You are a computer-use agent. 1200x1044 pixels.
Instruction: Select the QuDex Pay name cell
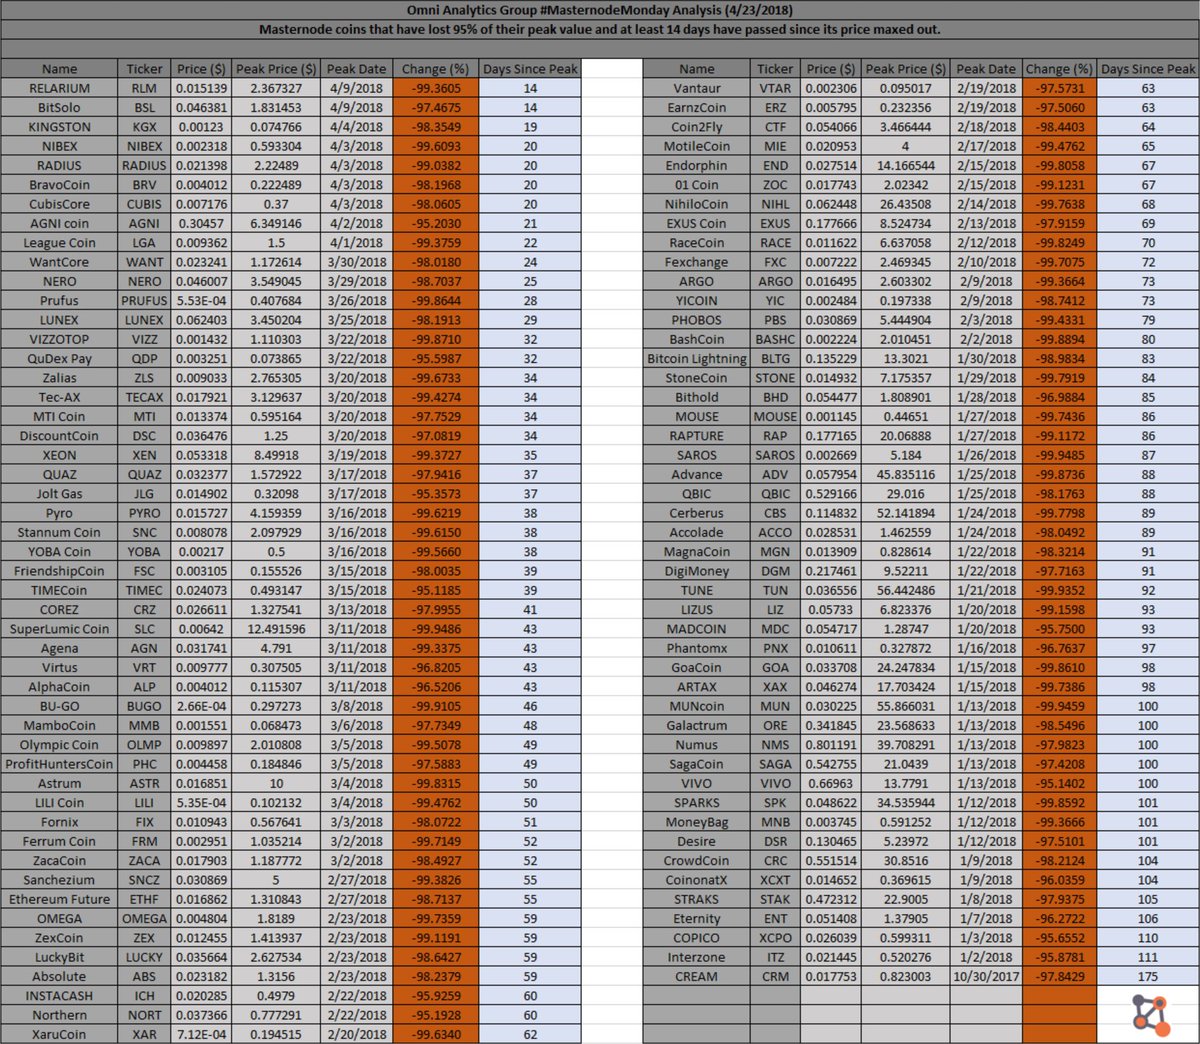click(x=59, y=359)
